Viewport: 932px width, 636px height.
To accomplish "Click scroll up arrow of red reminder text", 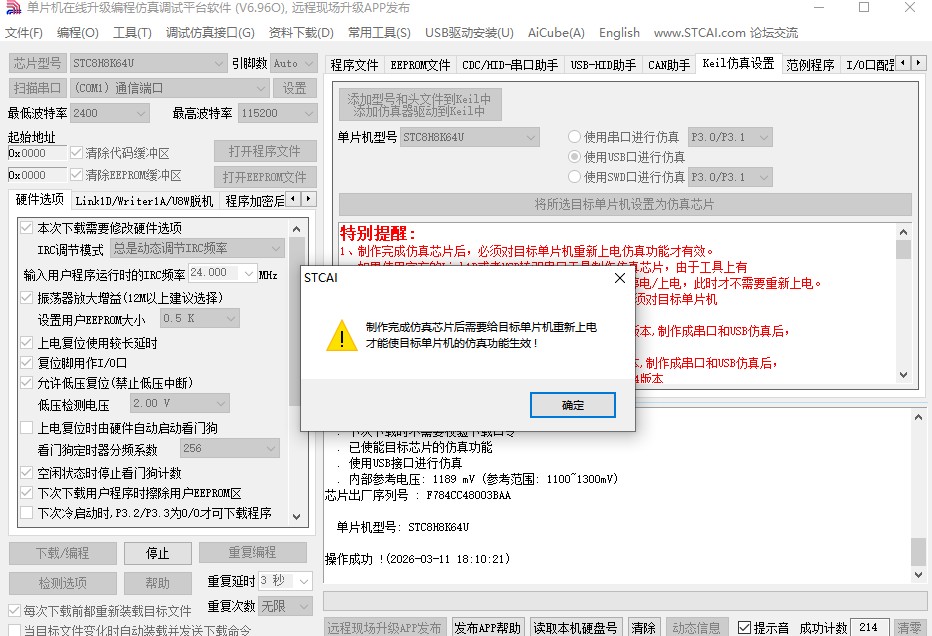I will [x=903, y=232].
